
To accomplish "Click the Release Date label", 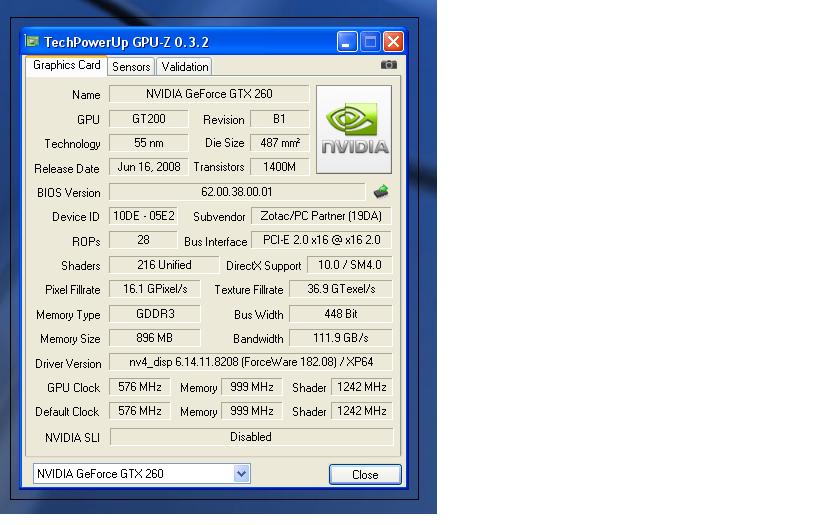I will (x=66, y=169).
